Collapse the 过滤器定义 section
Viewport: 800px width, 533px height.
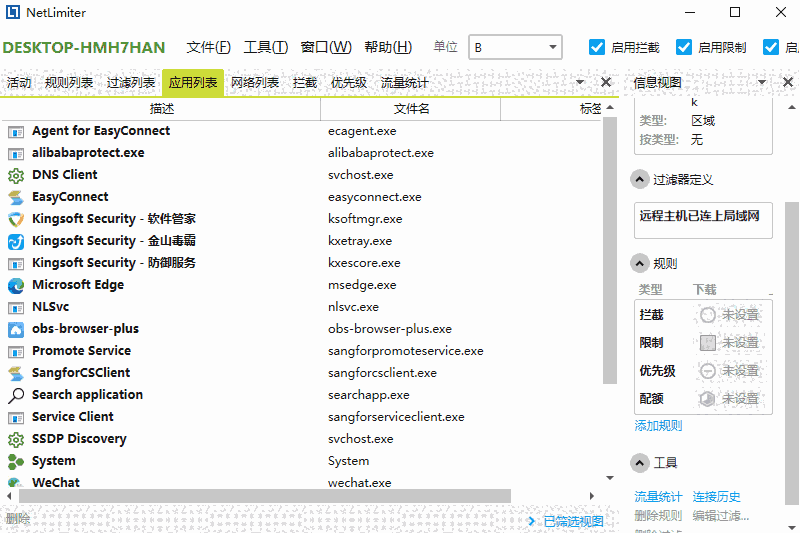click(640, 180)
